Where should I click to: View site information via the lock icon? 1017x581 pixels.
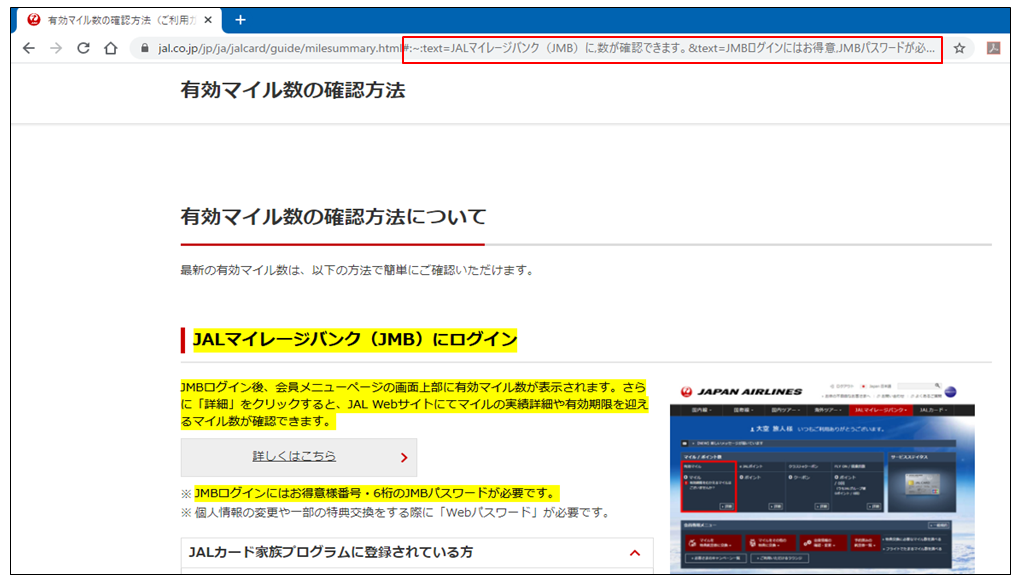coord(145,48)
